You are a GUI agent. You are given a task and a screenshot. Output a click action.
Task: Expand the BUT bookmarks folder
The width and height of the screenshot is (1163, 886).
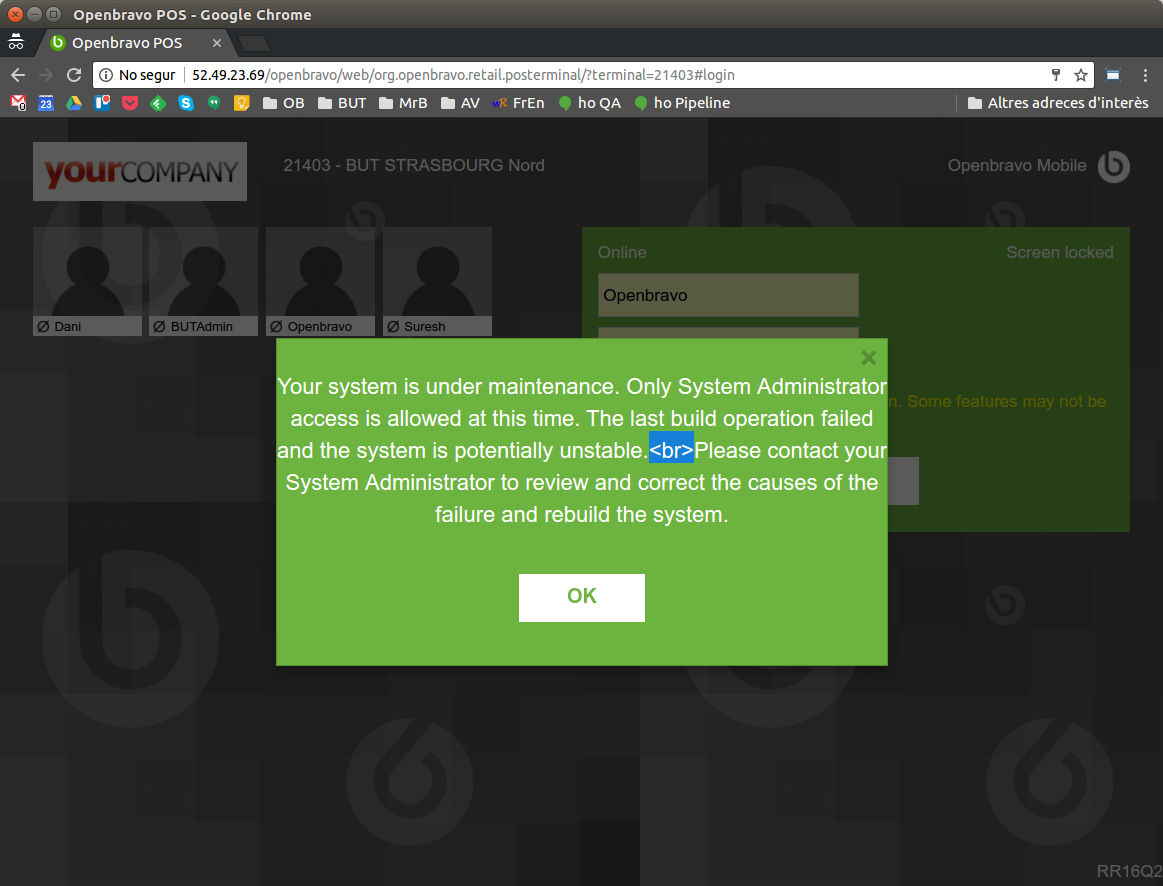[342, 103]
